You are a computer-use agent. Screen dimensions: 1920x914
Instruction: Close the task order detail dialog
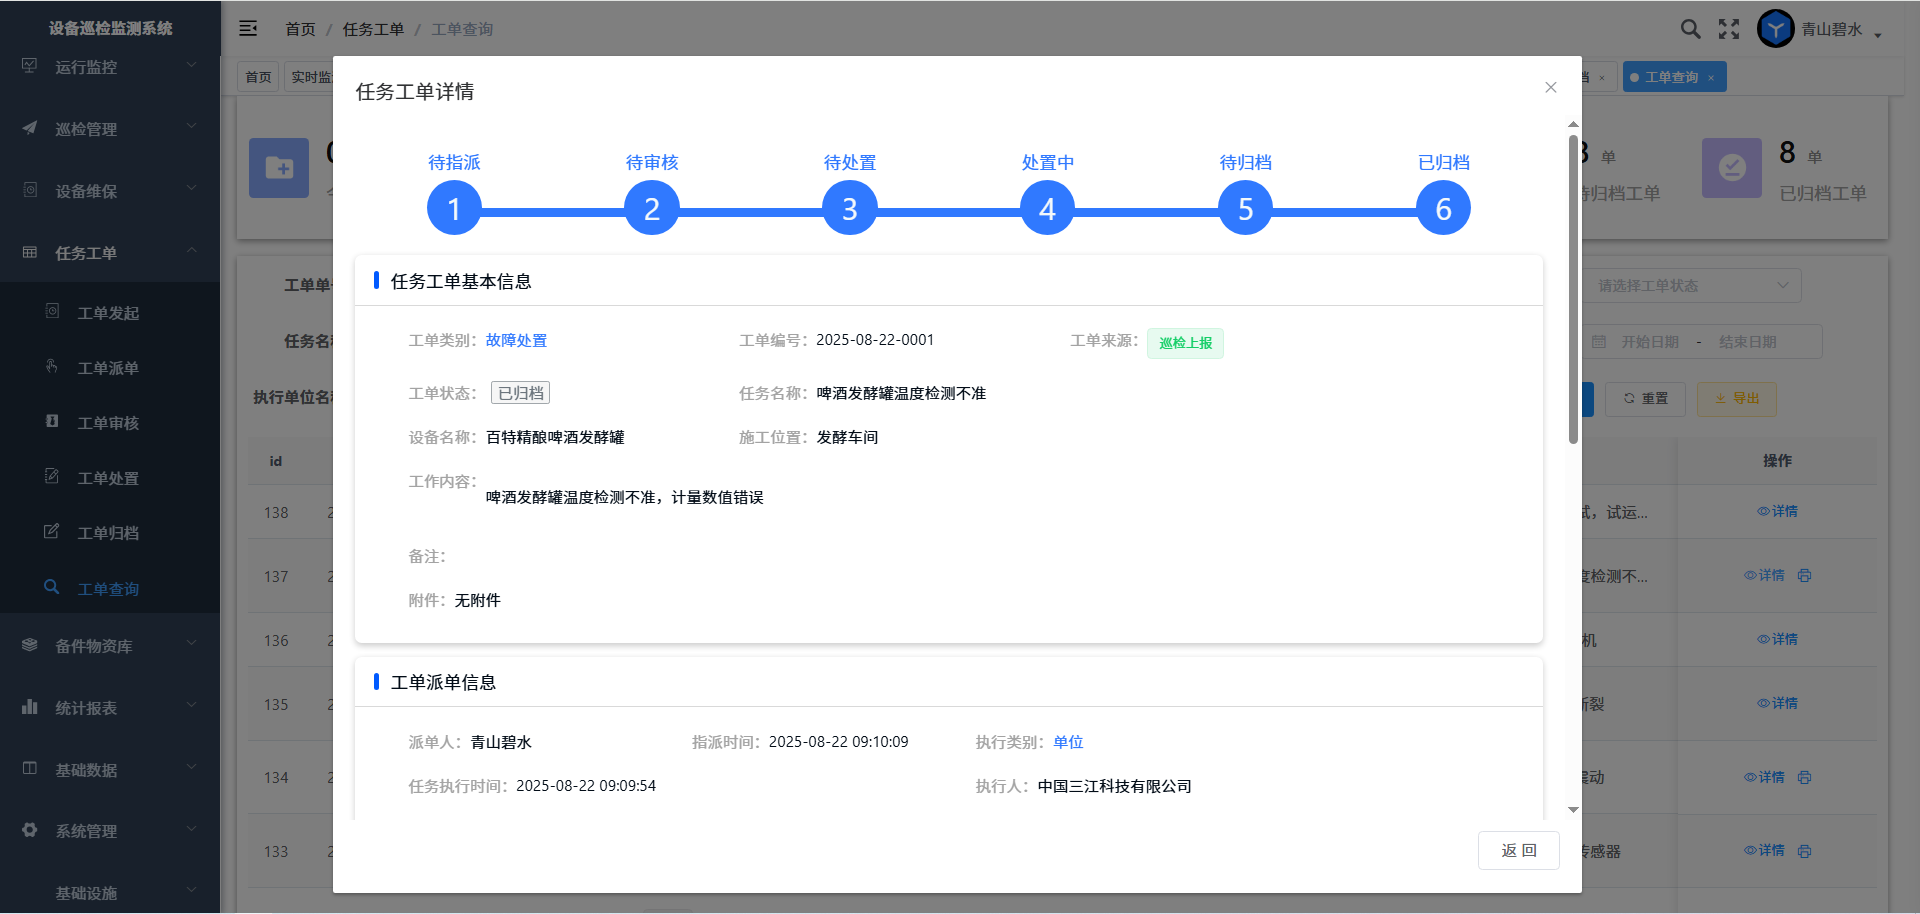[x=1550, y=88]
